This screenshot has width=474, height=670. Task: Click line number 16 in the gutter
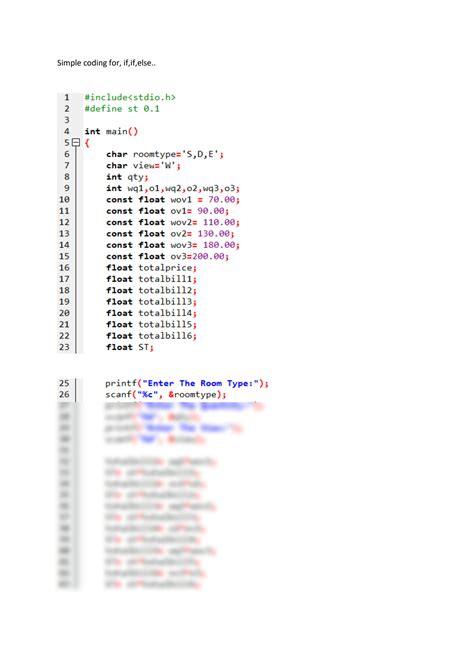[64, 267]
